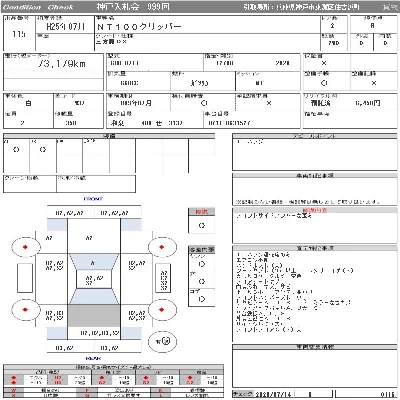Click the circle mark in the inspection box
The image size is (400, 400).
202,225
